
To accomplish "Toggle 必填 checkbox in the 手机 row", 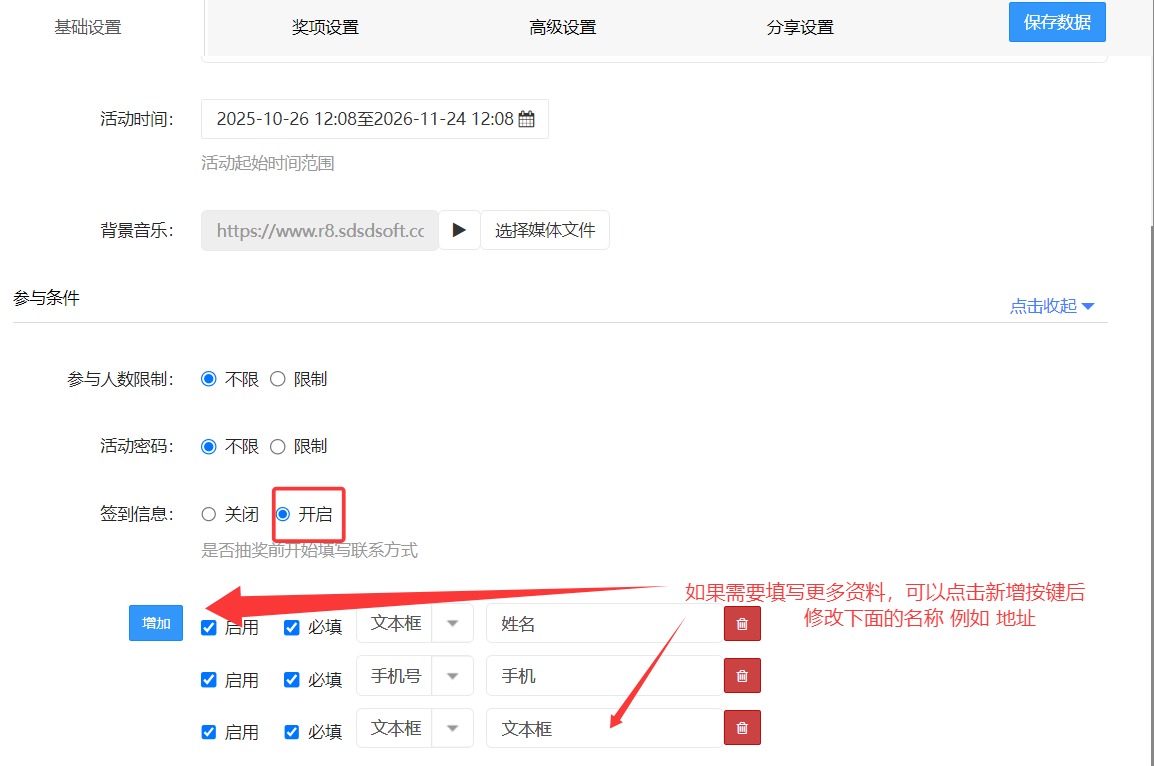I will (292, 680).
